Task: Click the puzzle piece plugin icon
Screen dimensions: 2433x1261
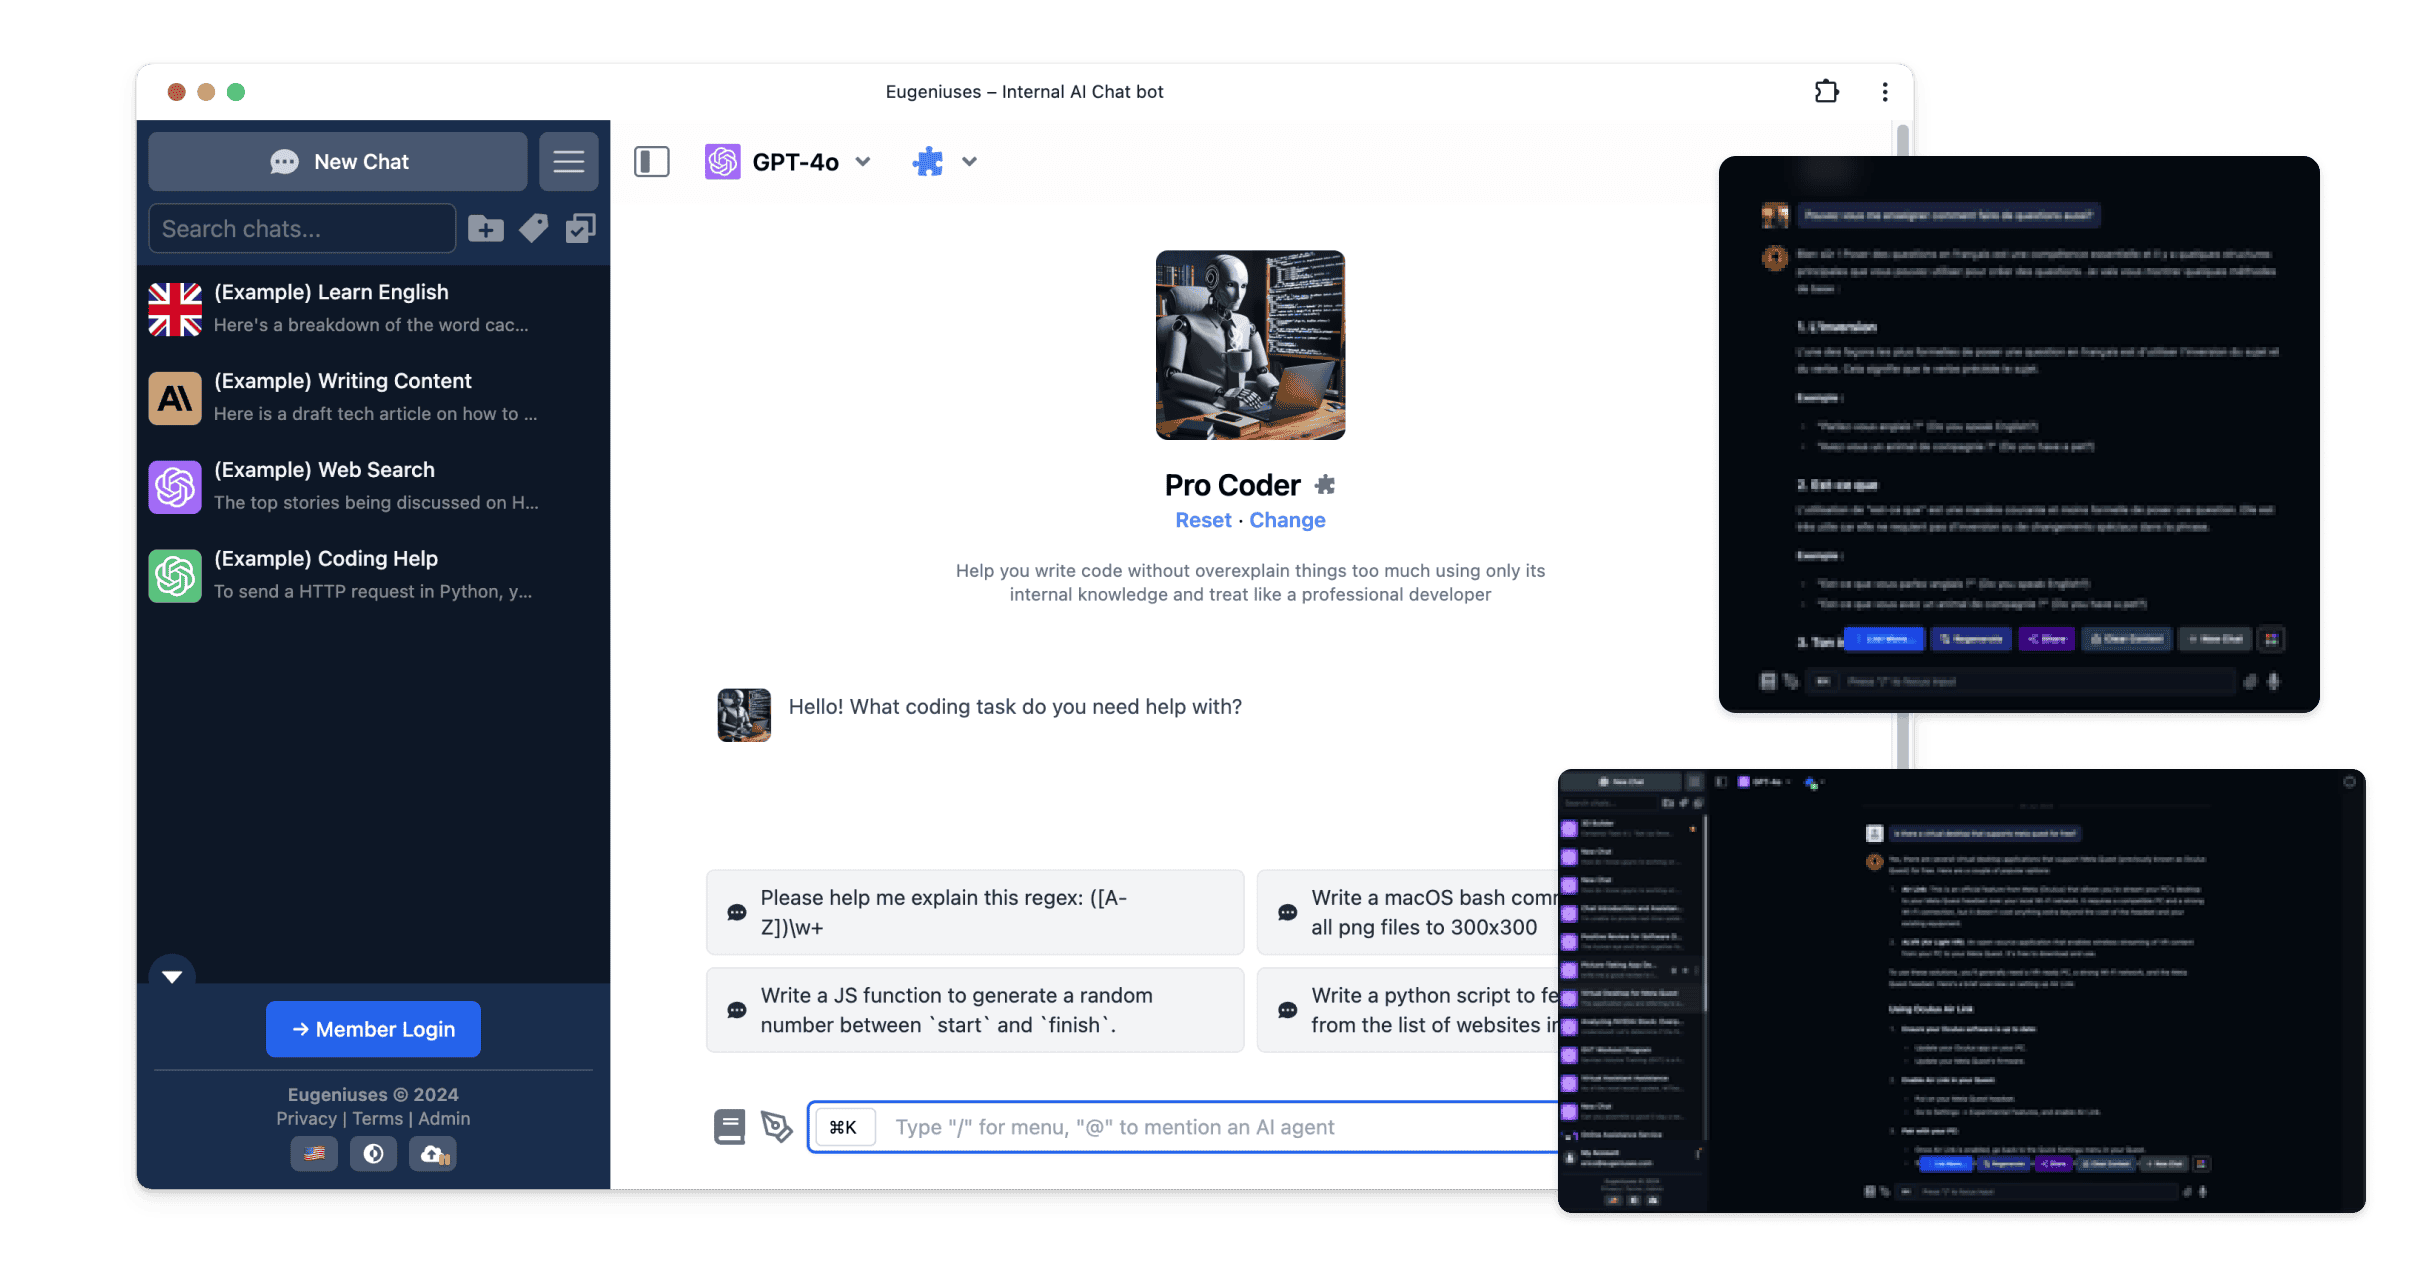Action: click(928, 161)
